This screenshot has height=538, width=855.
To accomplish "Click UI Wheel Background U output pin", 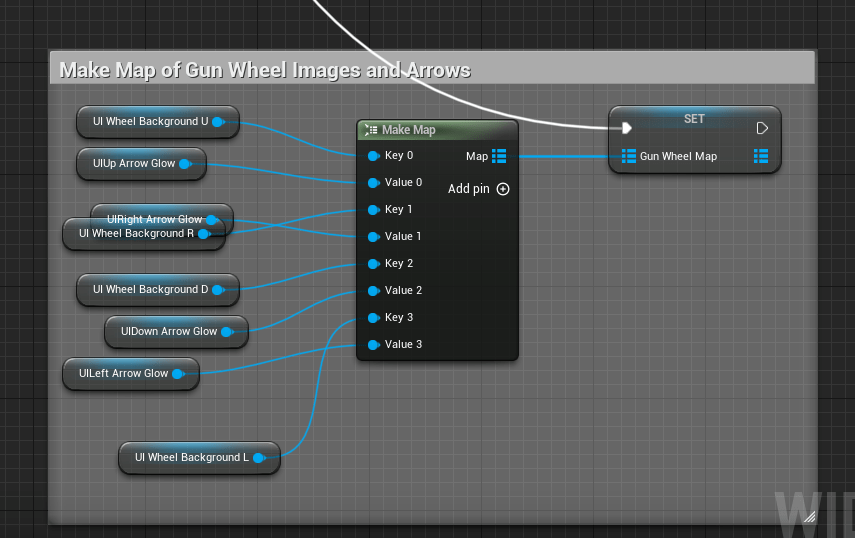I will tap(218, 122).
